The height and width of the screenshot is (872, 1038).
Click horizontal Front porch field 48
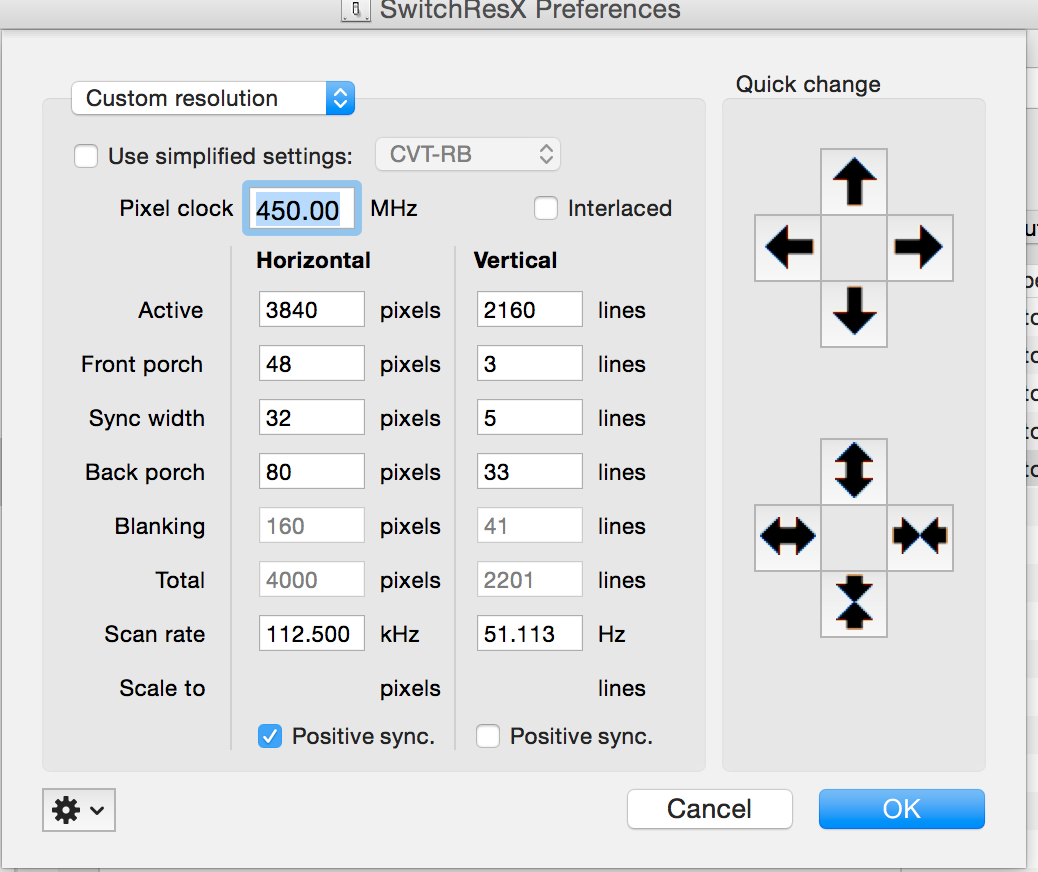click(x=312, y=363)
